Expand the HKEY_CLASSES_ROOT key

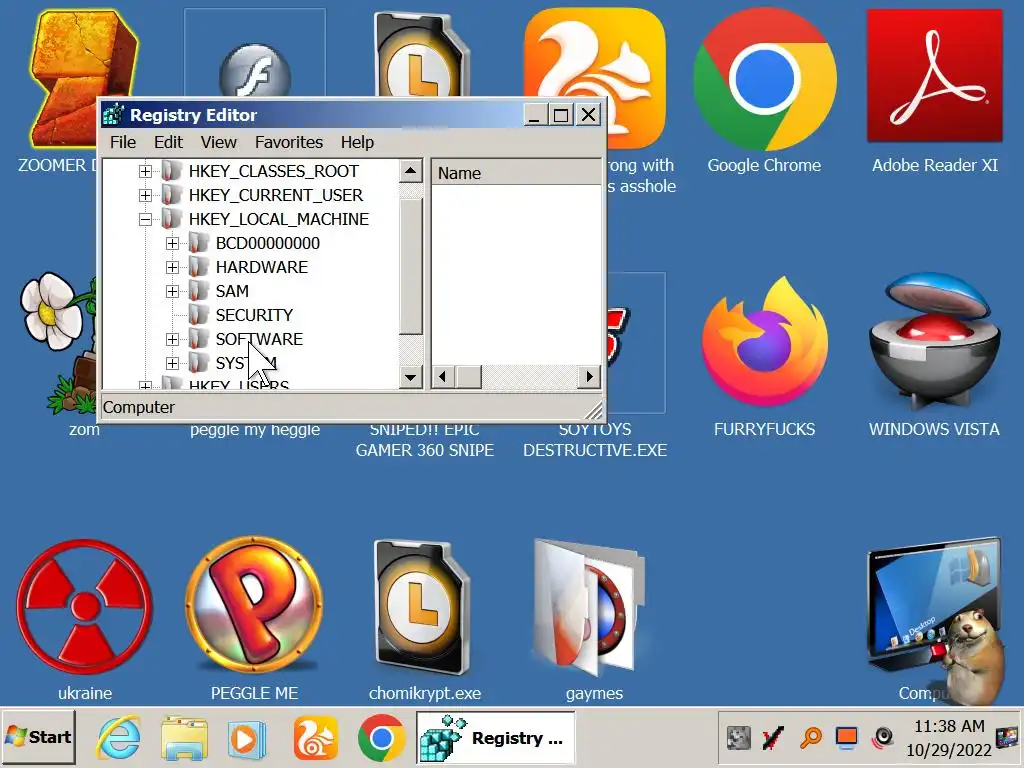(145, 171)
